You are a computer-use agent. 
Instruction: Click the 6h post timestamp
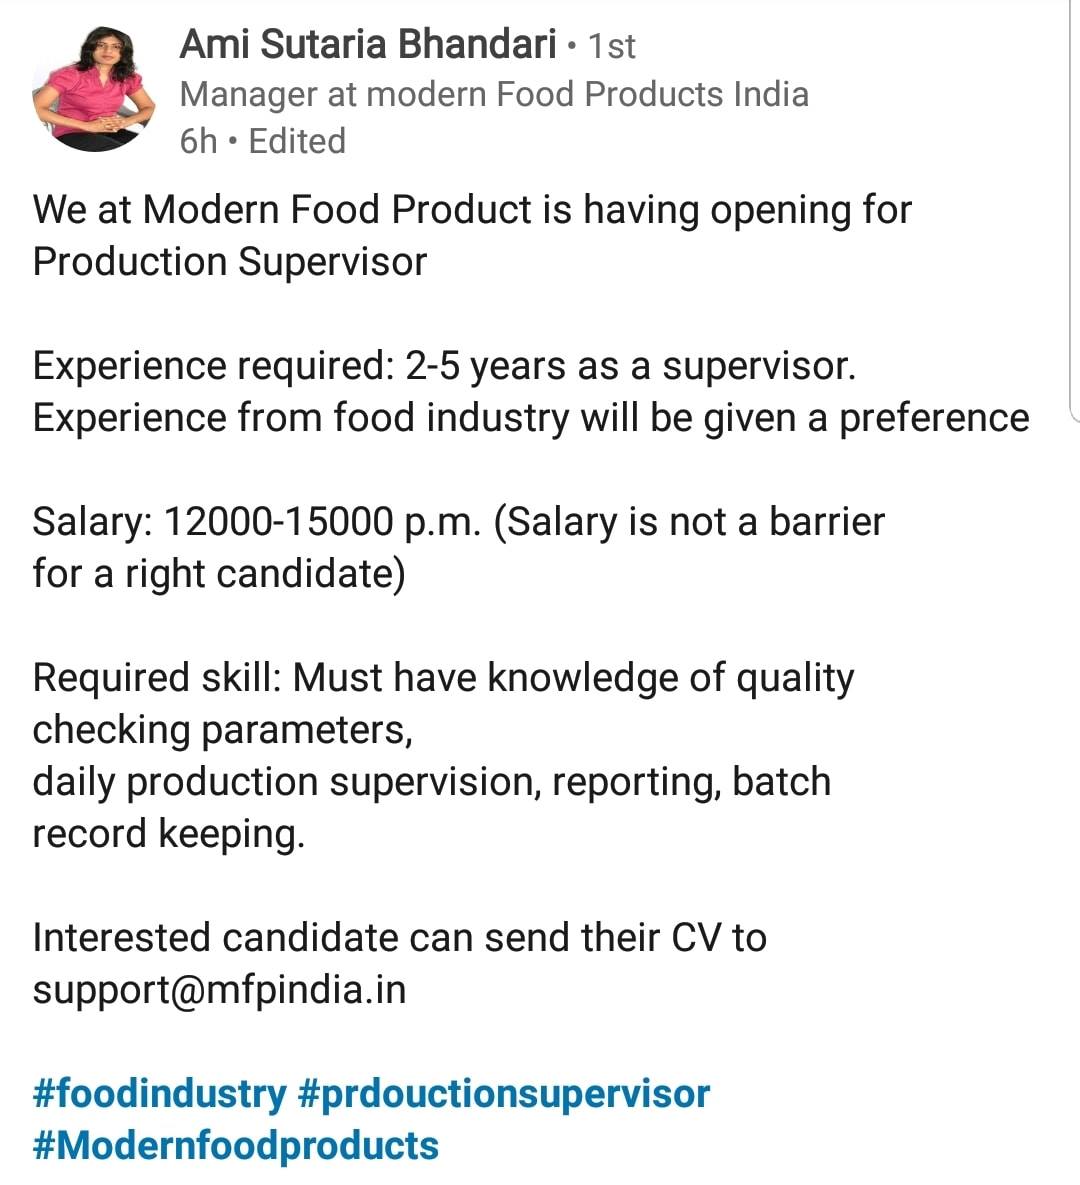[198, 141]
